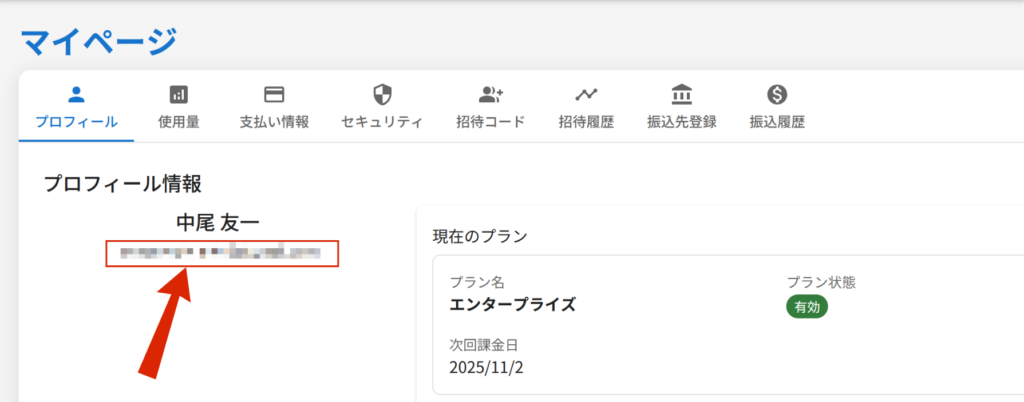
Task: Open the 振込先登録 tab label
Action: click(682, 123)
